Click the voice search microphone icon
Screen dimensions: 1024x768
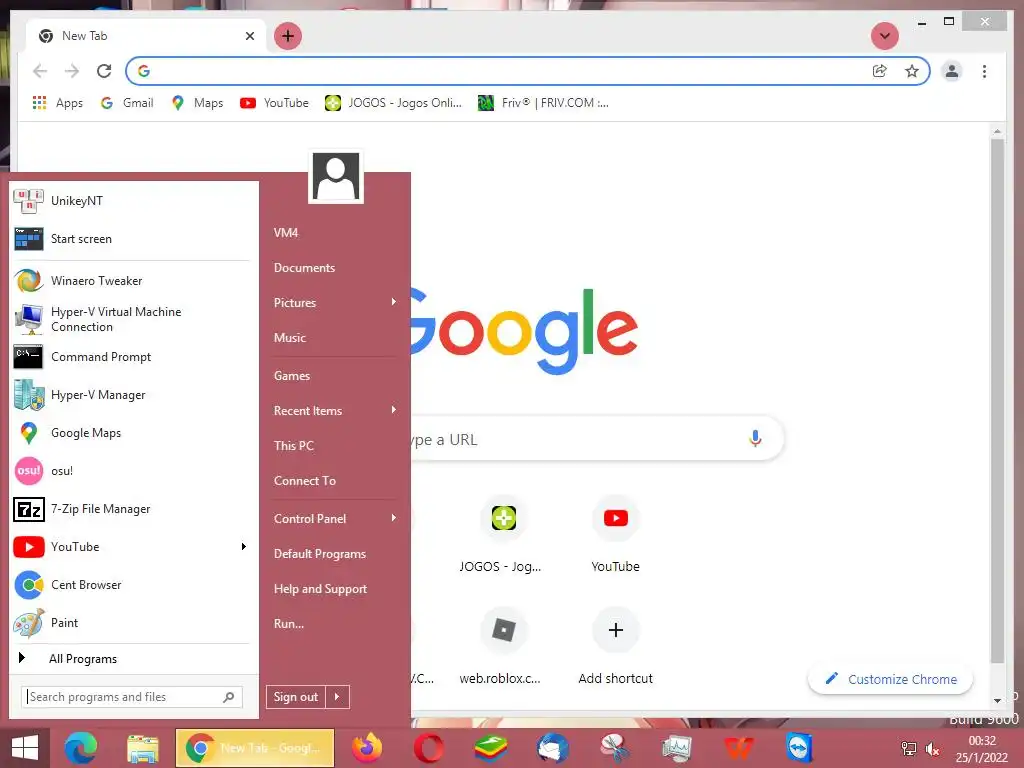(x=755, y=438)
